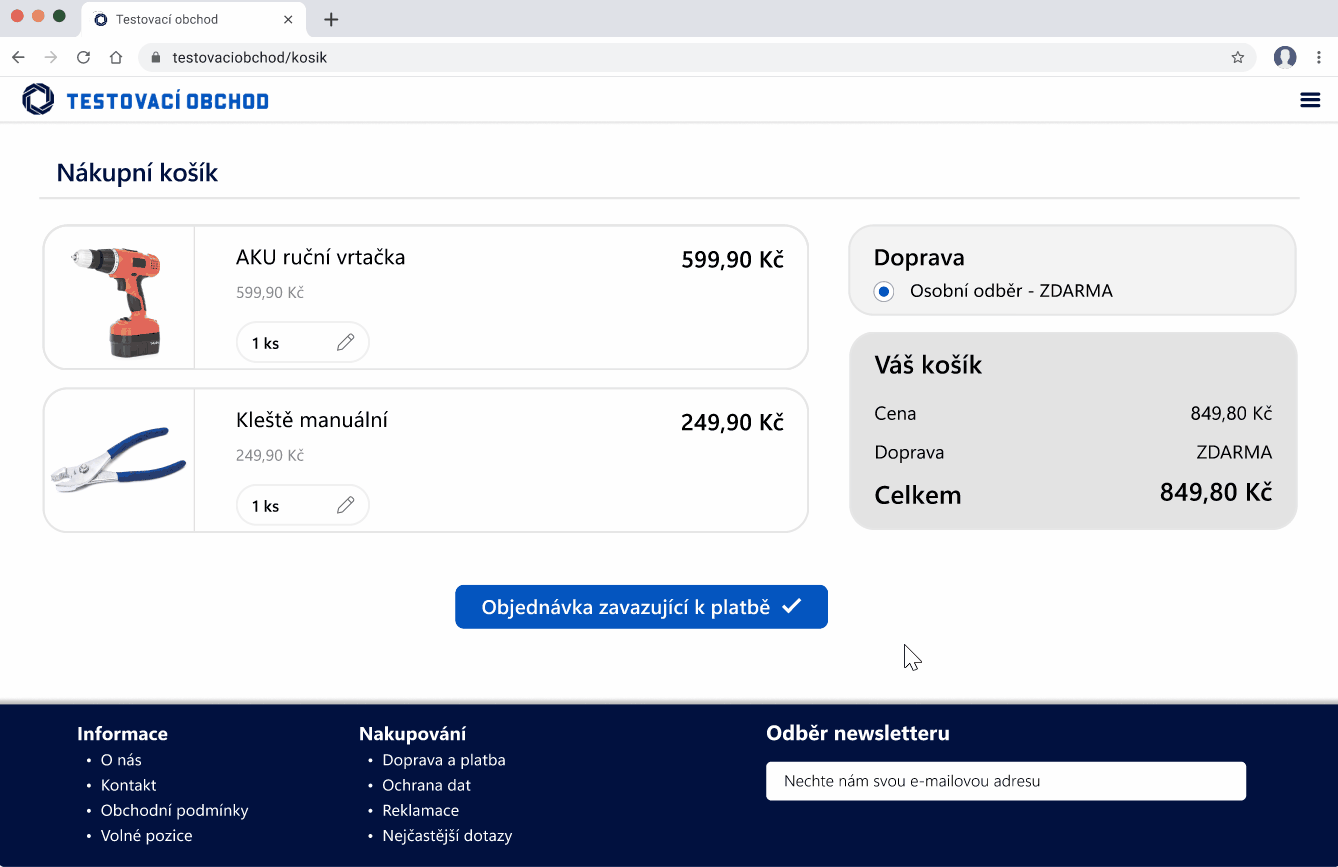Submit order via Objednávka zavazující k platbě

click(x=641, y=606)
